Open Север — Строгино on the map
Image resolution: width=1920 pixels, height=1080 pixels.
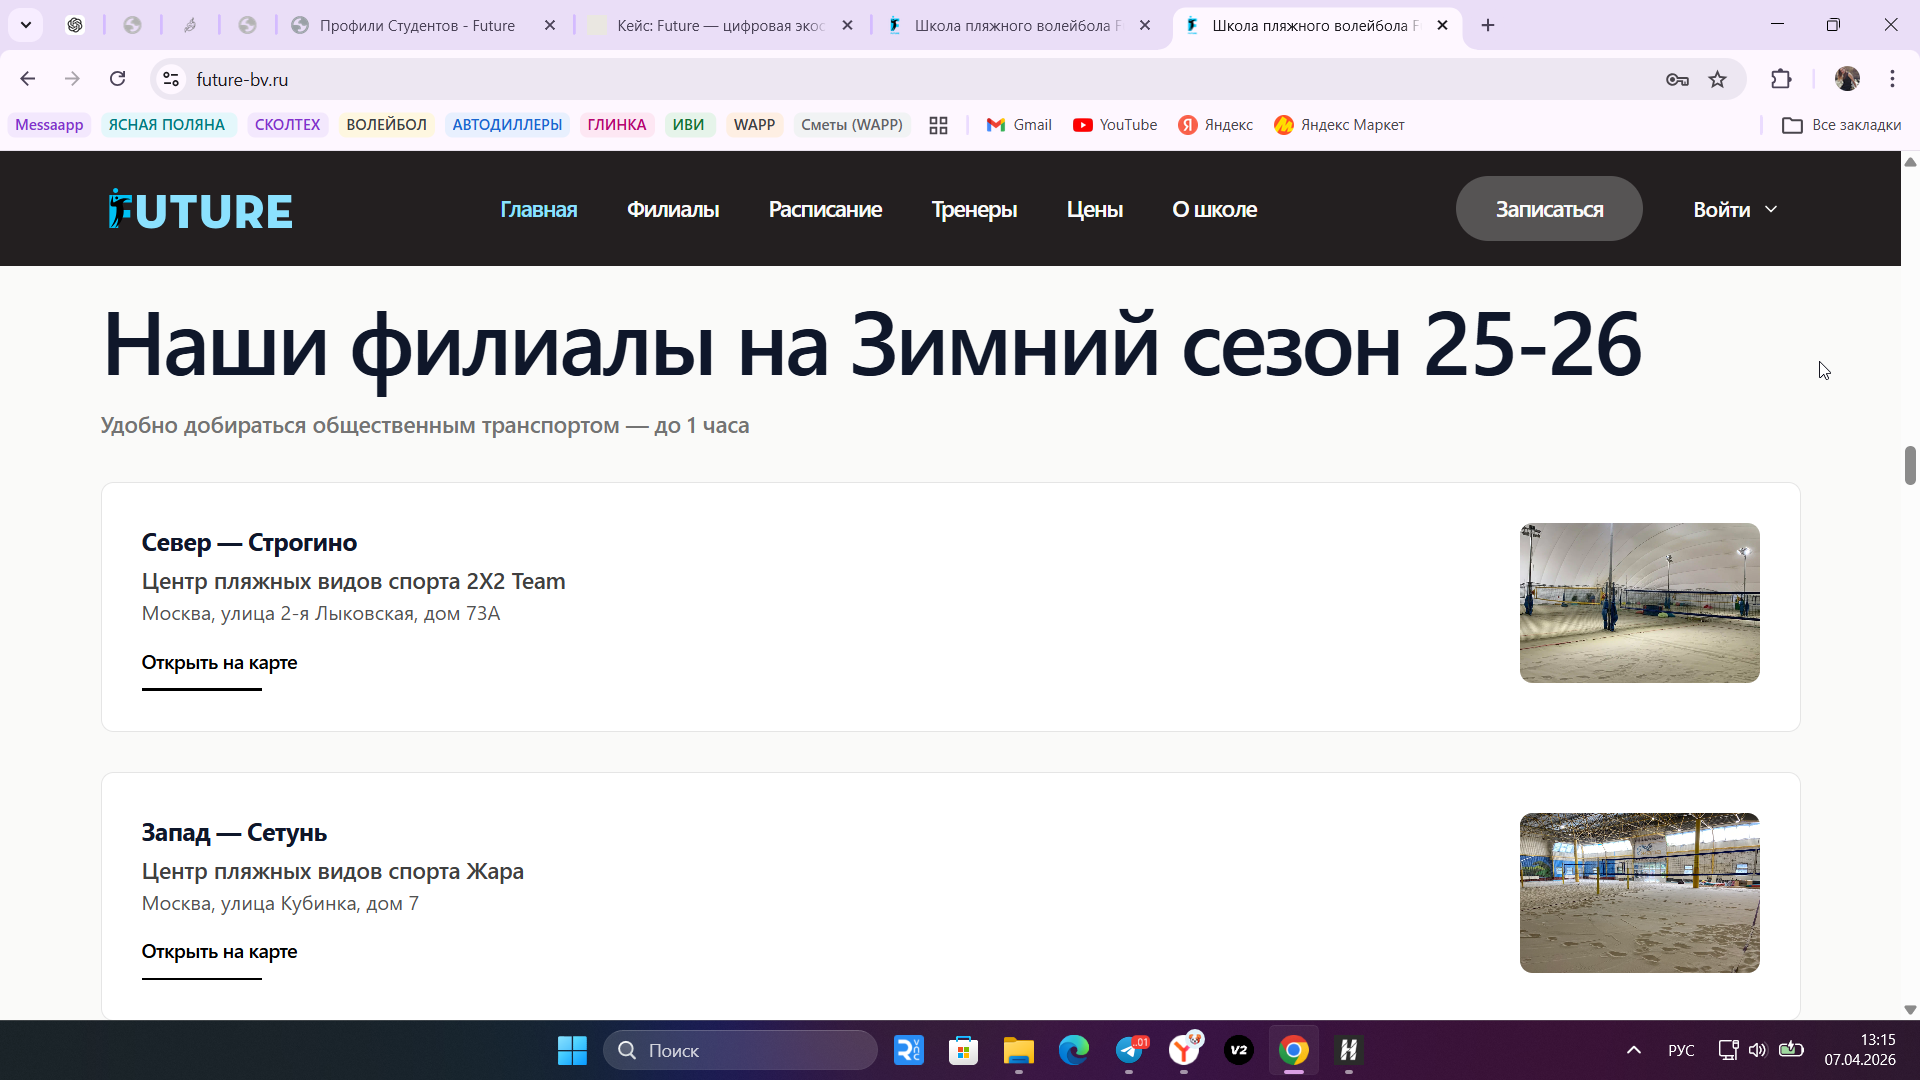click(219, 662)
